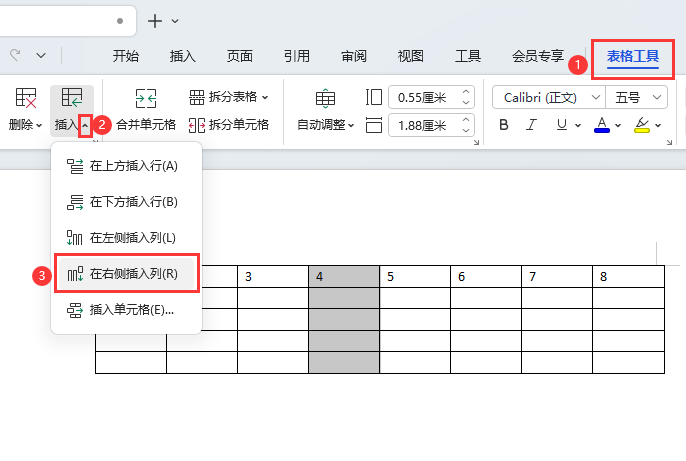Open the 视图 tab

pos(410,56)
